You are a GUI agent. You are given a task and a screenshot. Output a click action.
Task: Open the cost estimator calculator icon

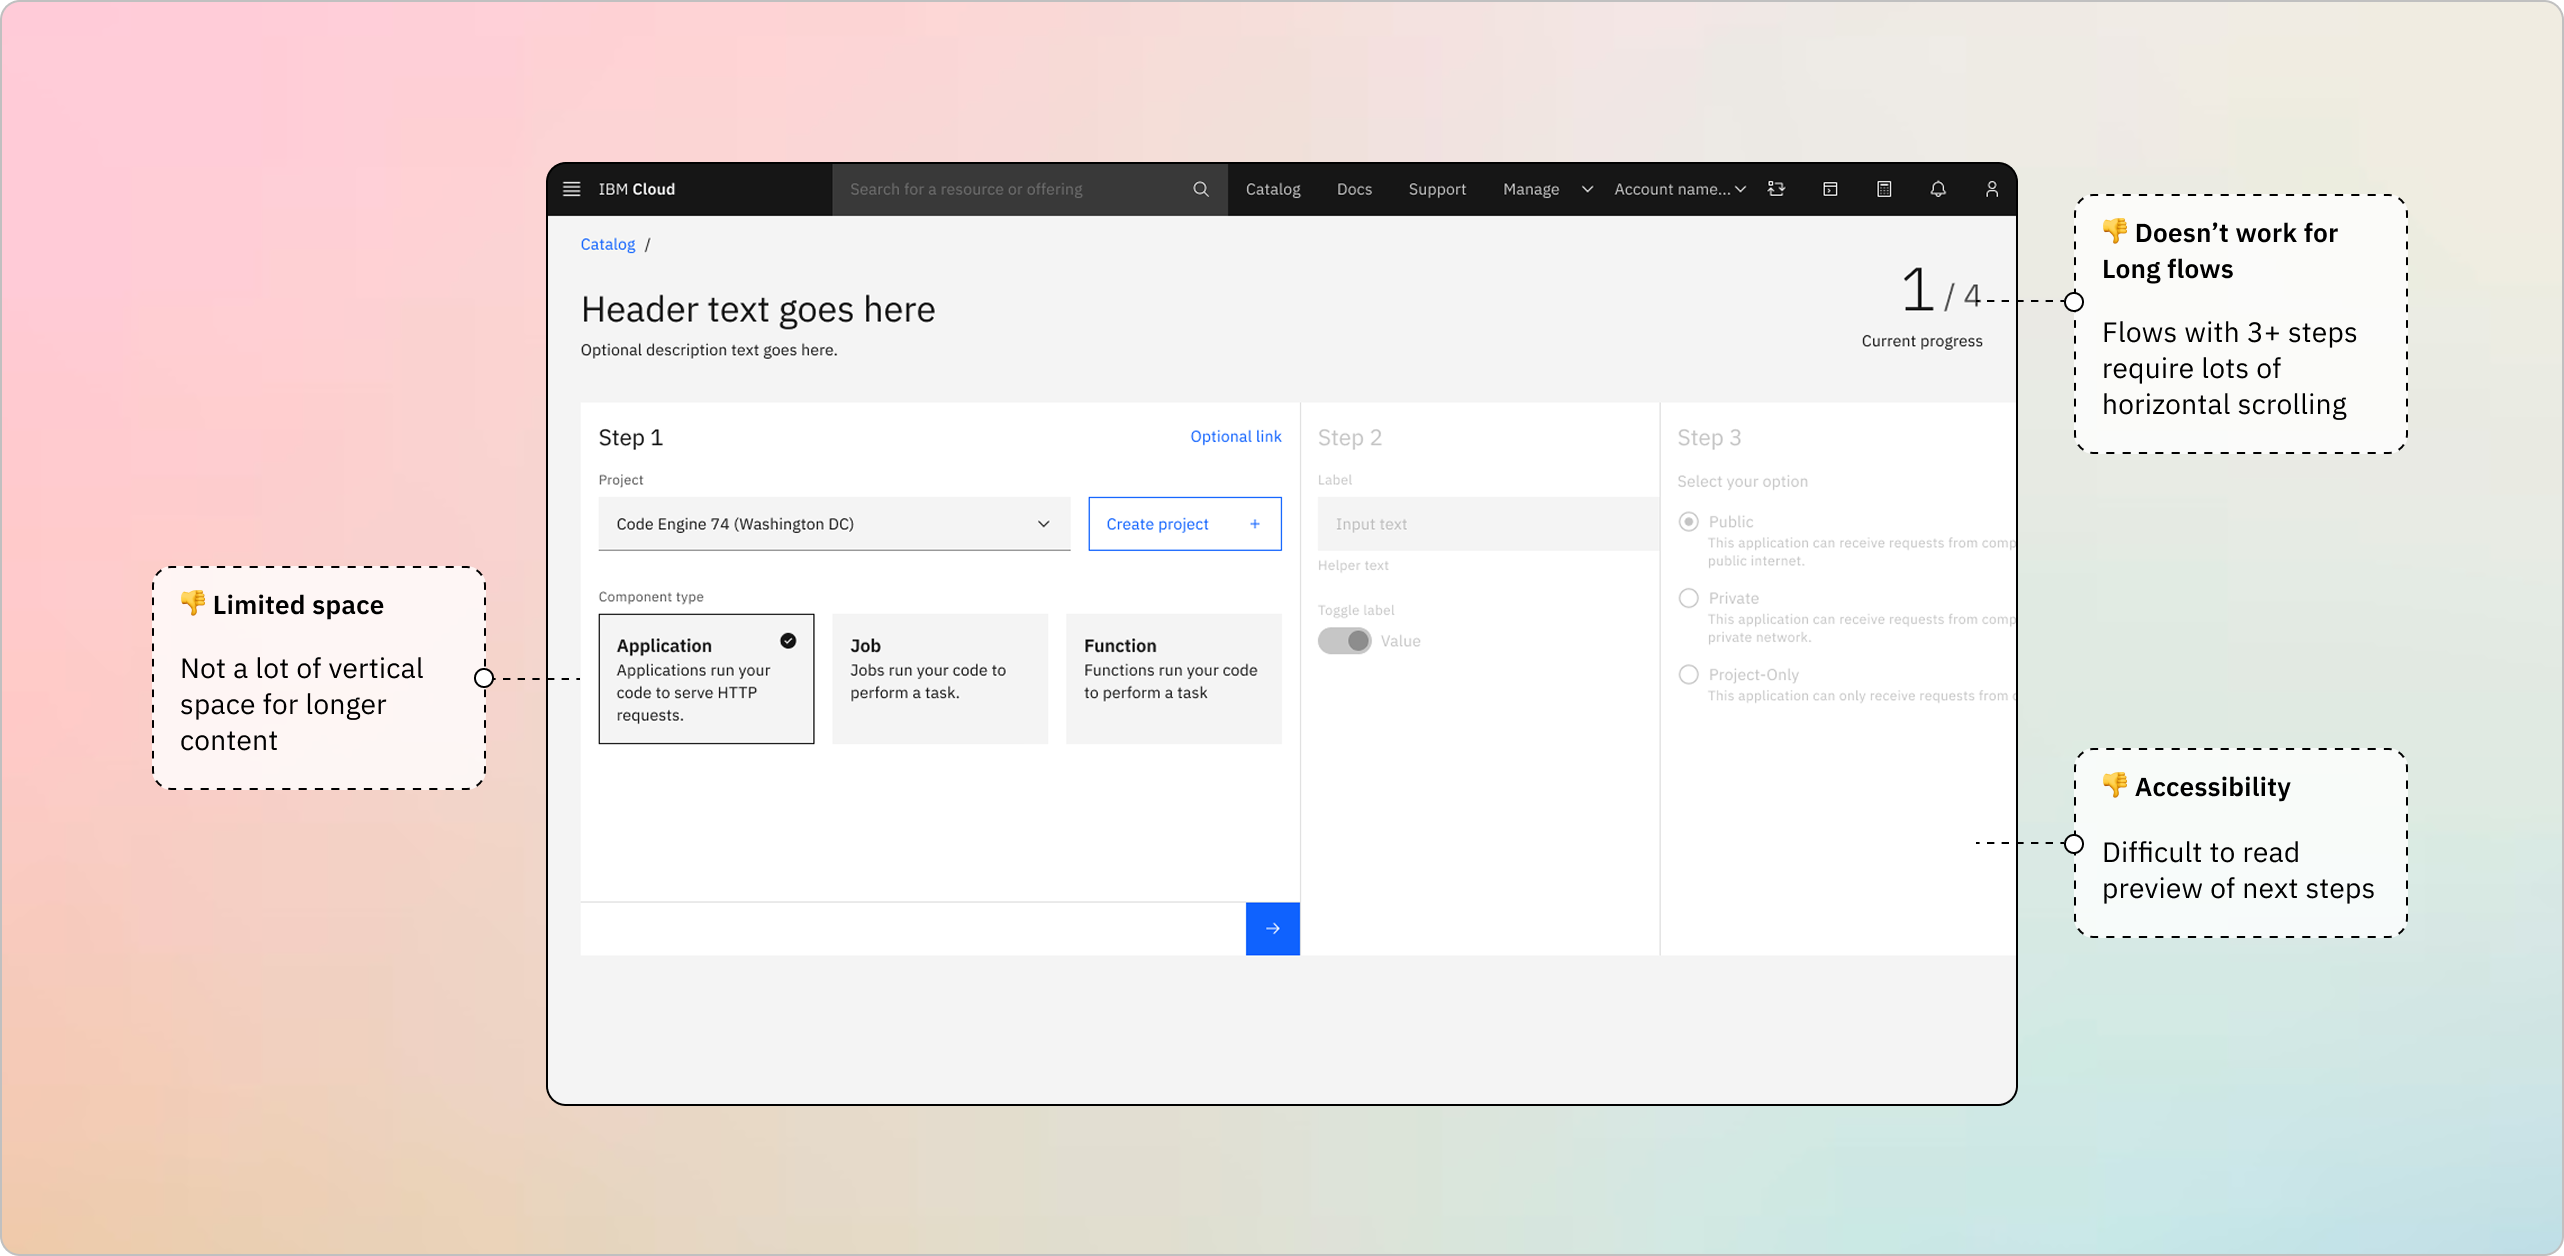pyautogui.click(x=1884, y=189)
